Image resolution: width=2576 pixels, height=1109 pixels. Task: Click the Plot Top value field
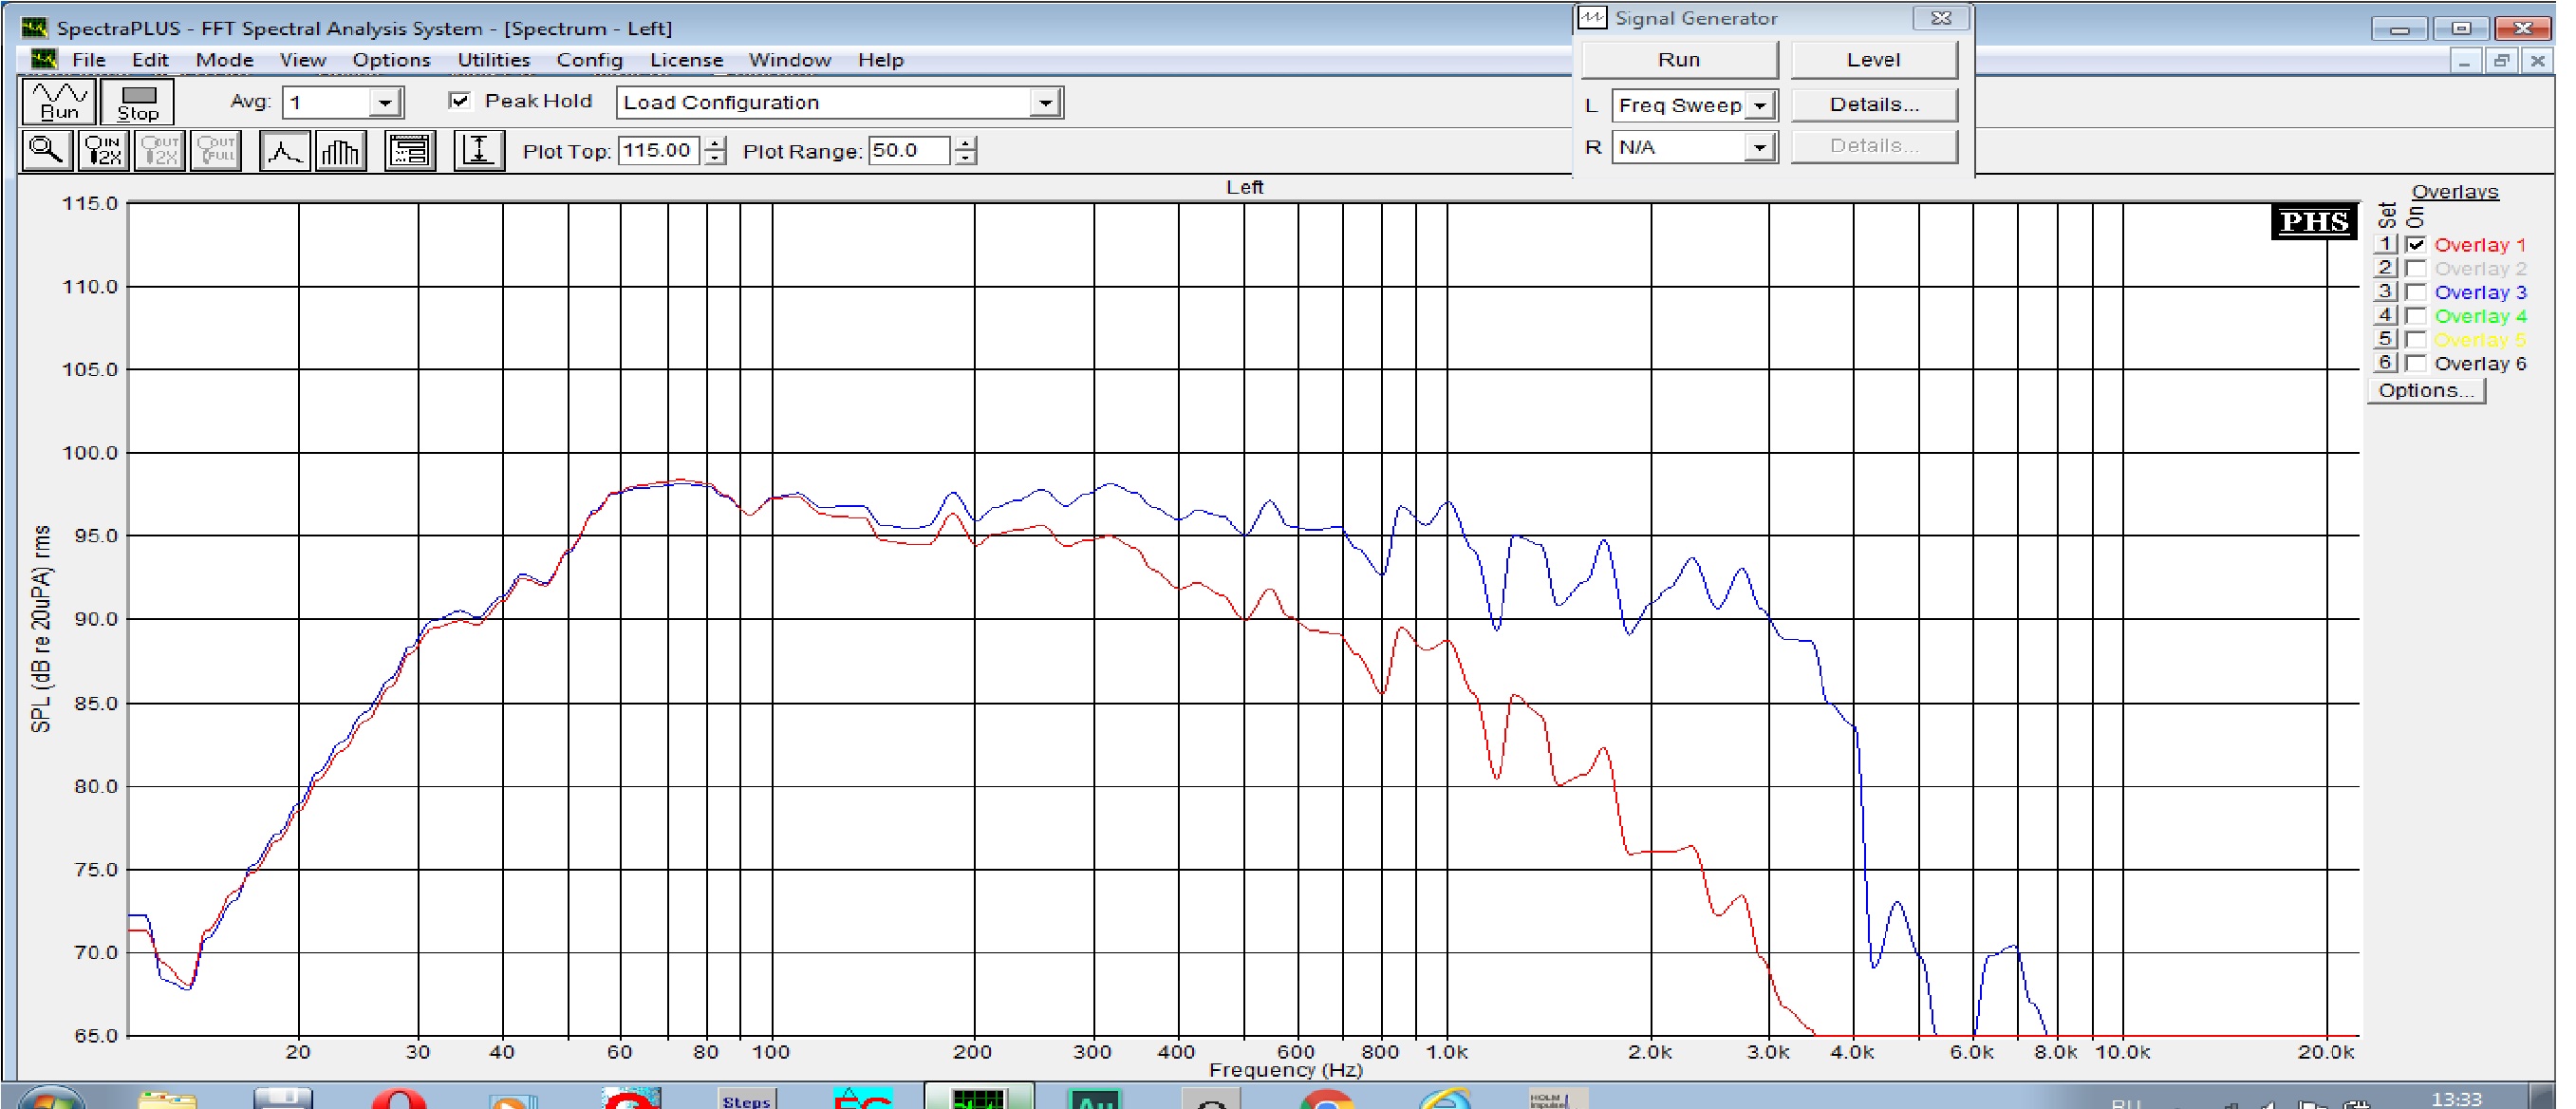(657, 151)
